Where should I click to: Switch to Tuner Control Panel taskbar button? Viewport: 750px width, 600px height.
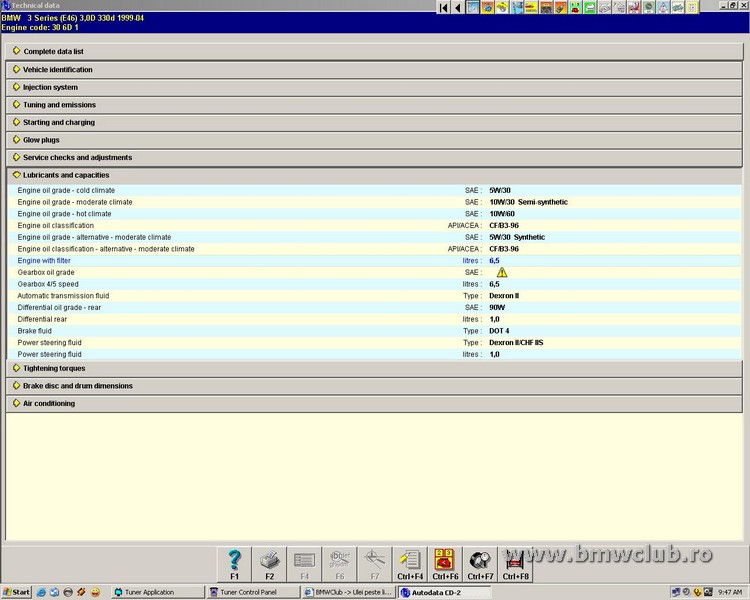pyautogui.click(x=252, y=592)
